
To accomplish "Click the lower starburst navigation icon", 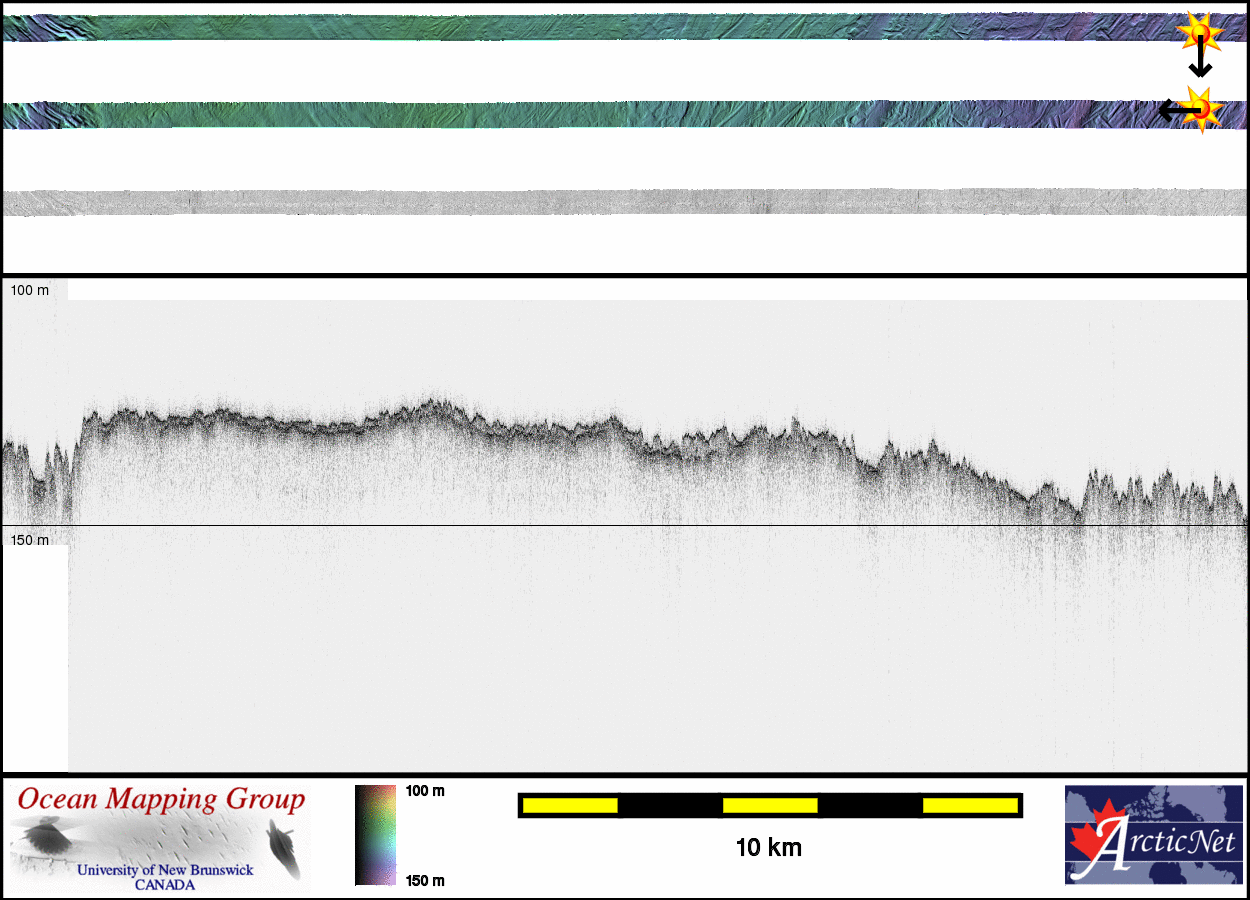I will [x=1203, y=108].
